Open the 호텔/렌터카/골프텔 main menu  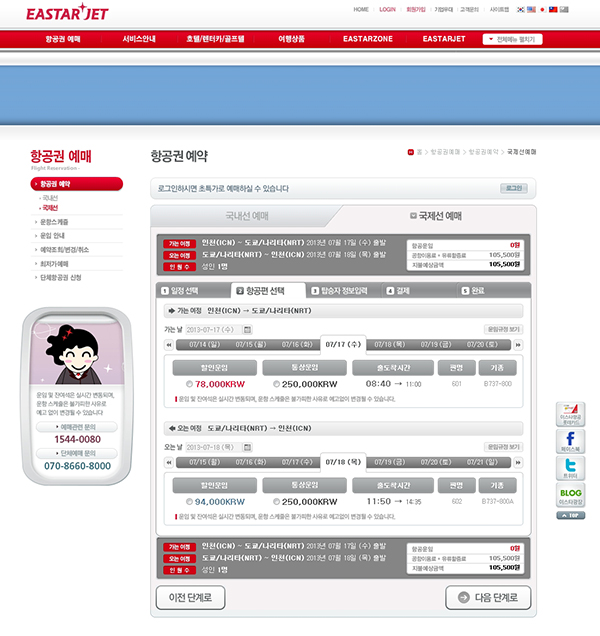coord(215,39)
